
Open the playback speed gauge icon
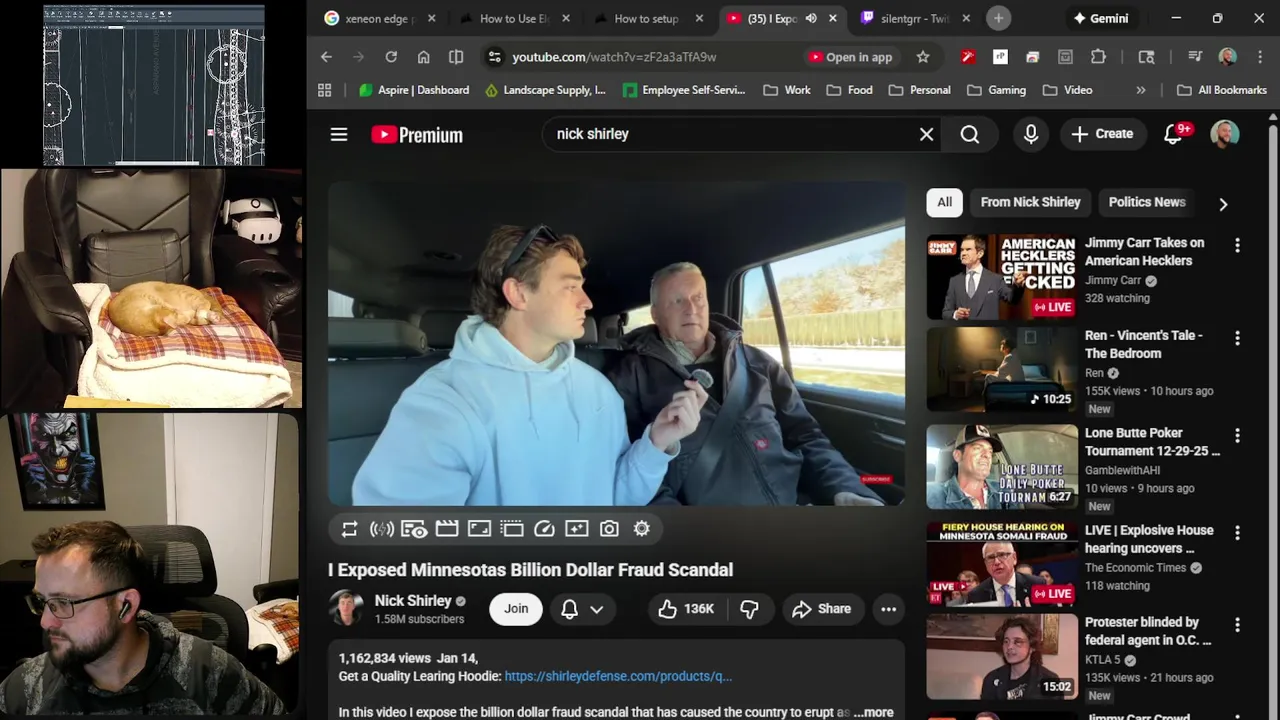coord(544,529)
